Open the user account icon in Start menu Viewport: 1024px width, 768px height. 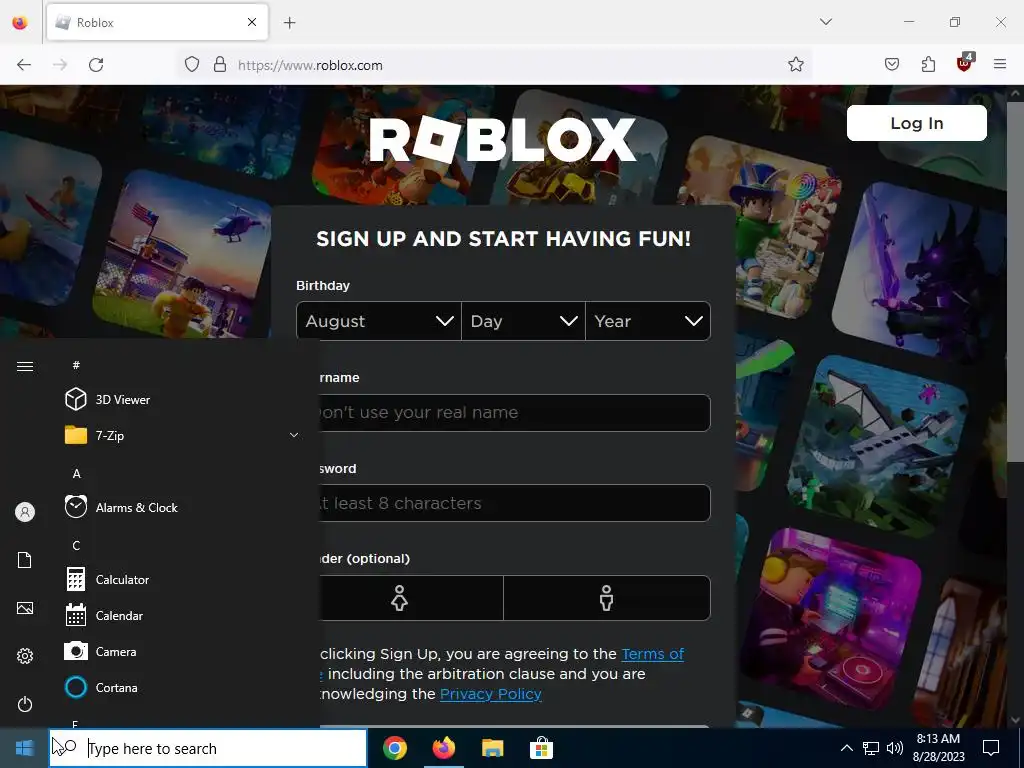tap(25, 512)
